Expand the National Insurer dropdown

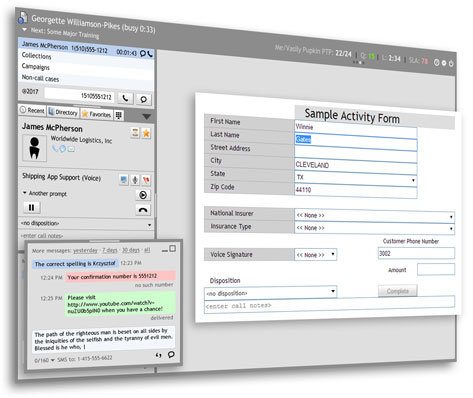374,216
